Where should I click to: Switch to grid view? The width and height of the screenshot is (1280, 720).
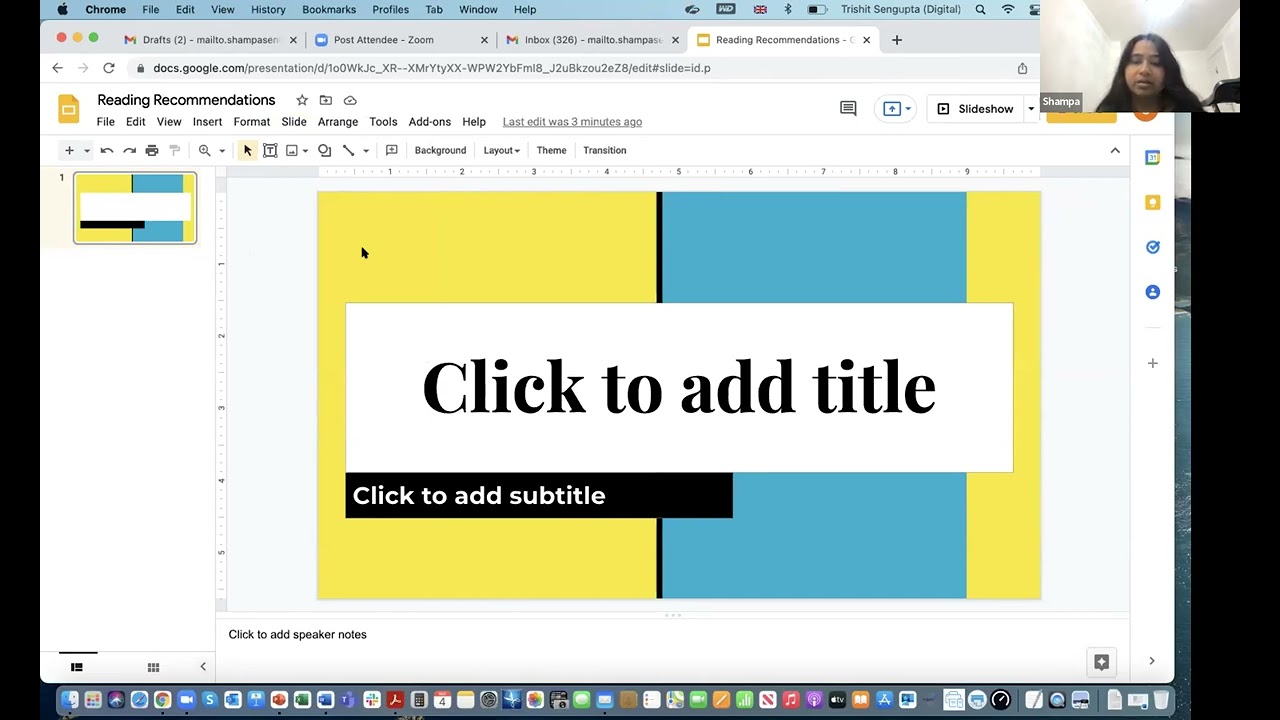[153, 667]
